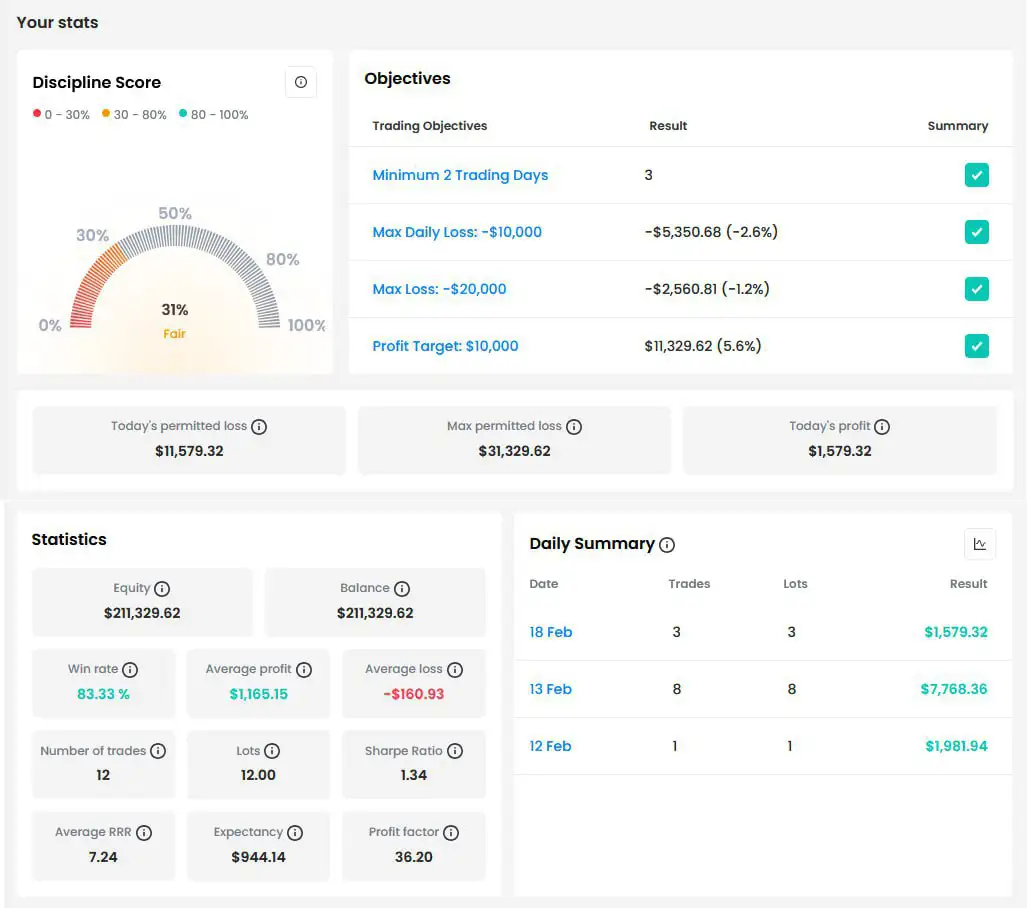The height and width of the screenshot is (908, 1027).
Task: Click info icon next to Max permitted loss
Action: point(574,427)
